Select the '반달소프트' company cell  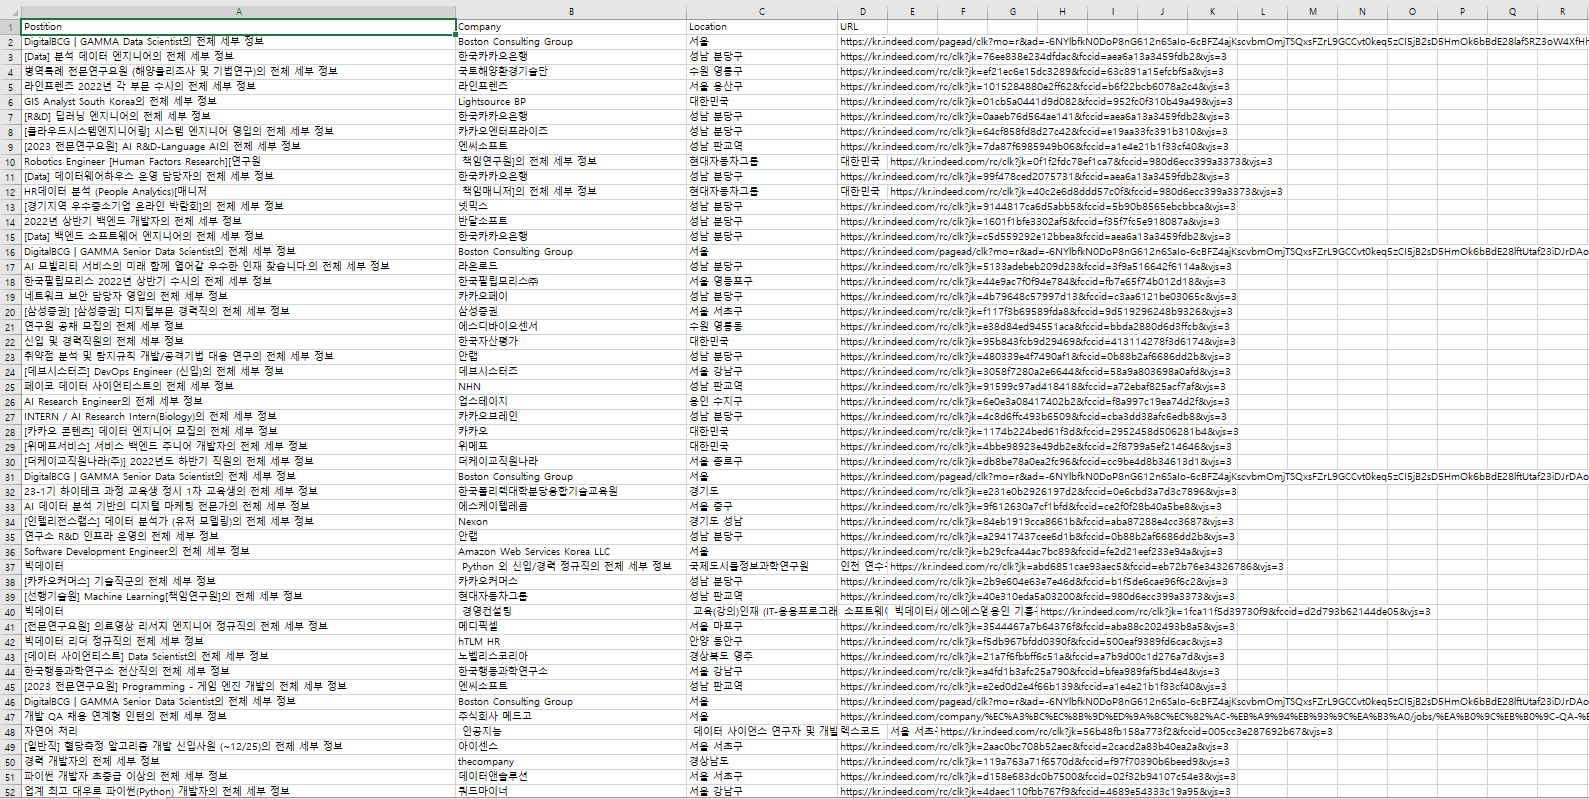point(571,222)
